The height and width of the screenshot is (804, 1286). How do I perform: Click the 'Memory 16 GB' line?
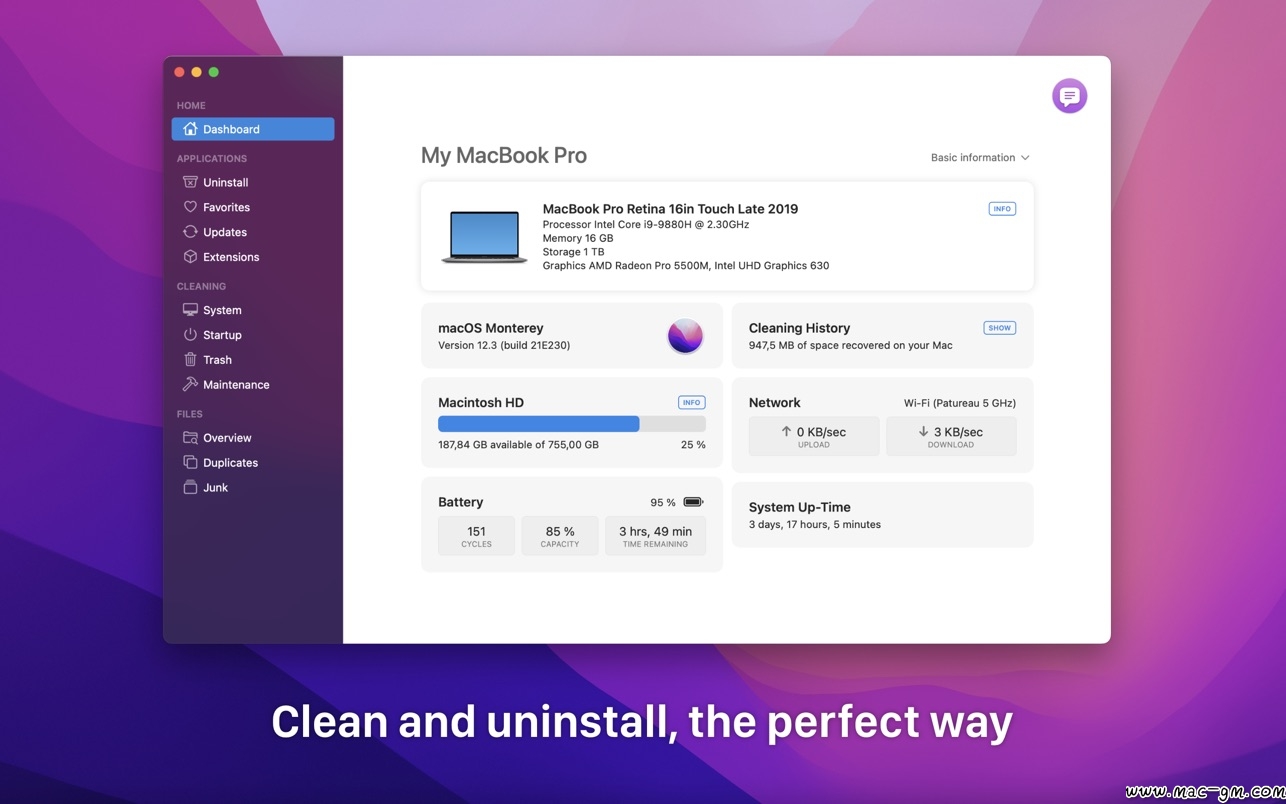578,239
